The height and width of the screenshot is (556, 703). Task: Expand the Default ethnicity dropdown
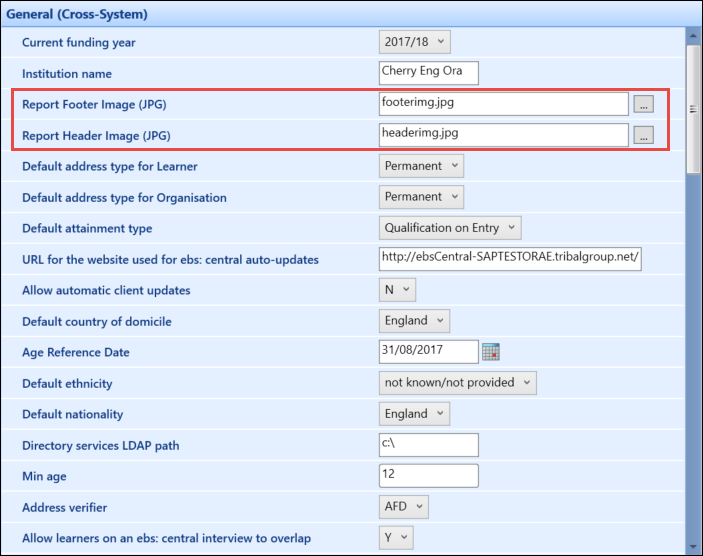tap(458, 382)
